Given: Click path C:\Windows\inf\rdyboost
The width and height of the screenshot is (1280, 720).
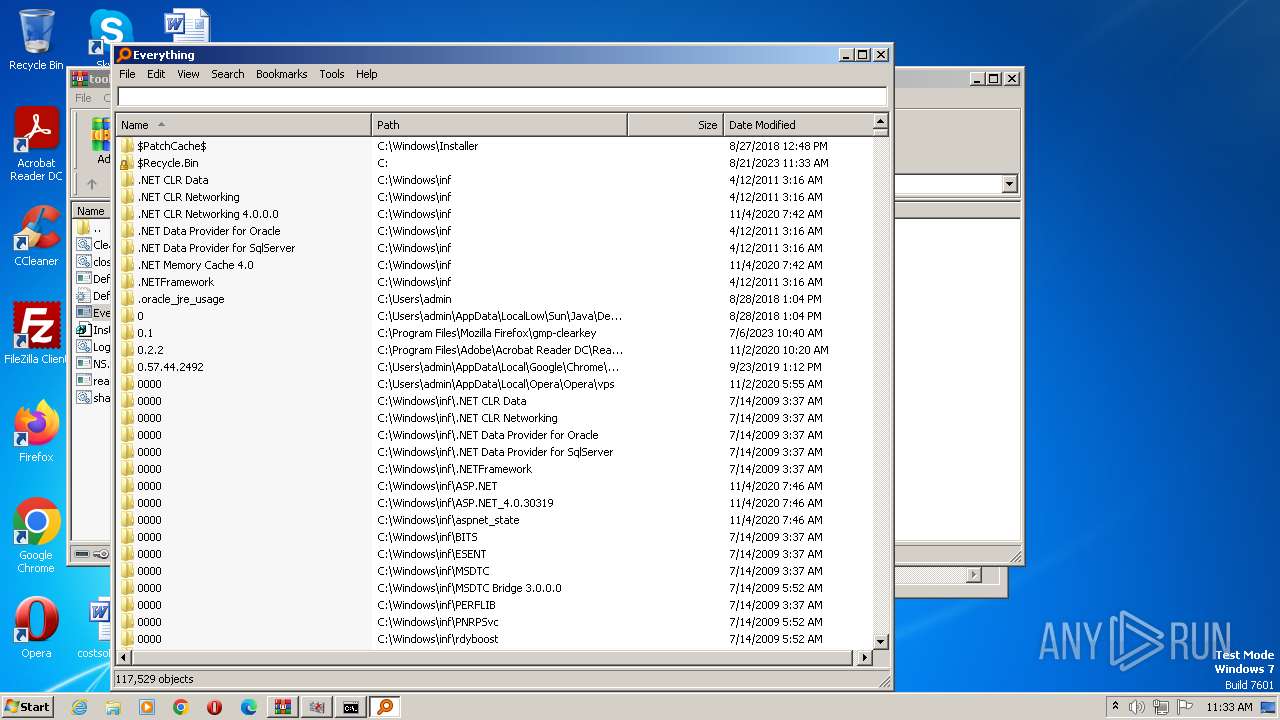Looking at the screenshot, I should 437,639.
